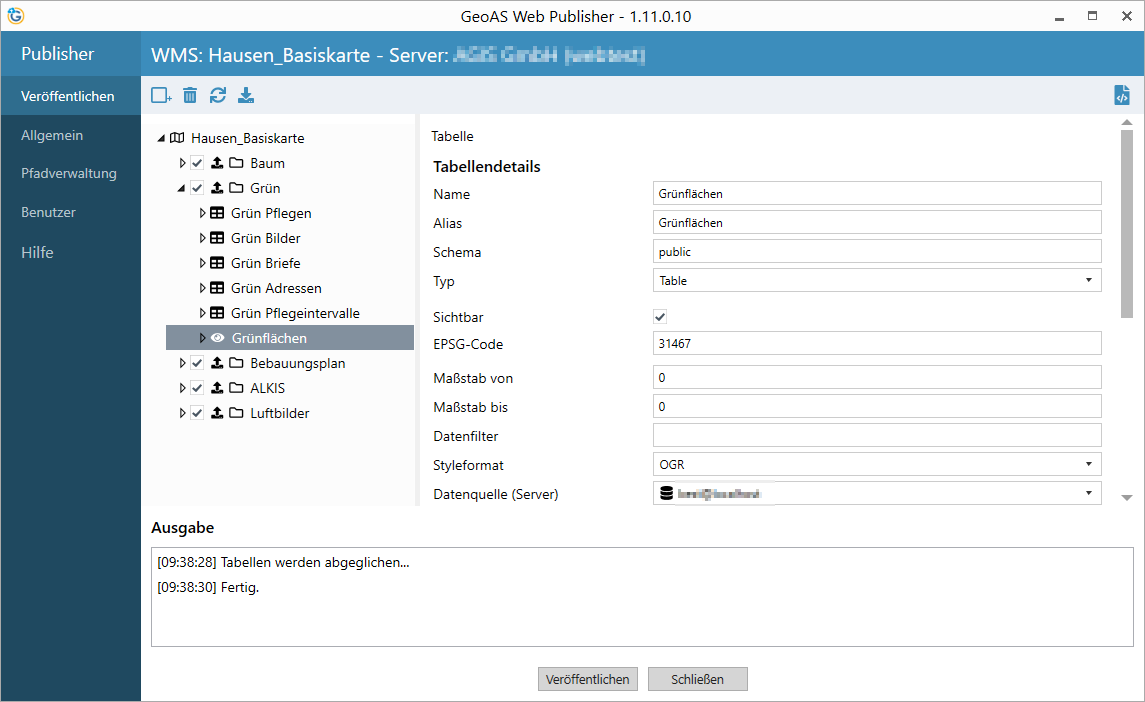The height and width of the screenshot is (702, 1145).
Task: Uncheck the Baum group checkbox
Action: [x=197, y=162]
